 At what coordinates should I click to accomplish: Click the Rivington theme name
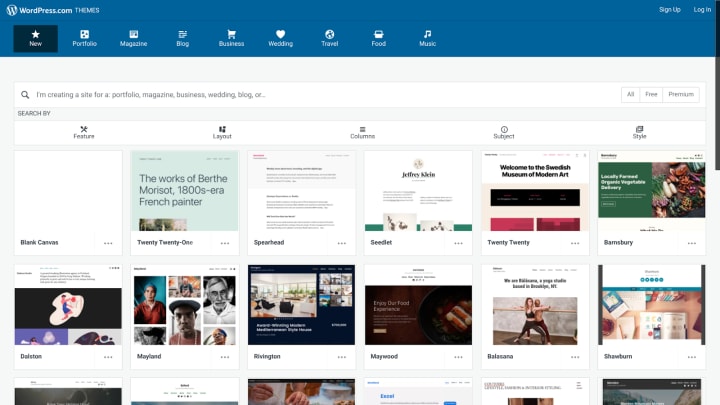pyautogui.click(x=267, y=356)
